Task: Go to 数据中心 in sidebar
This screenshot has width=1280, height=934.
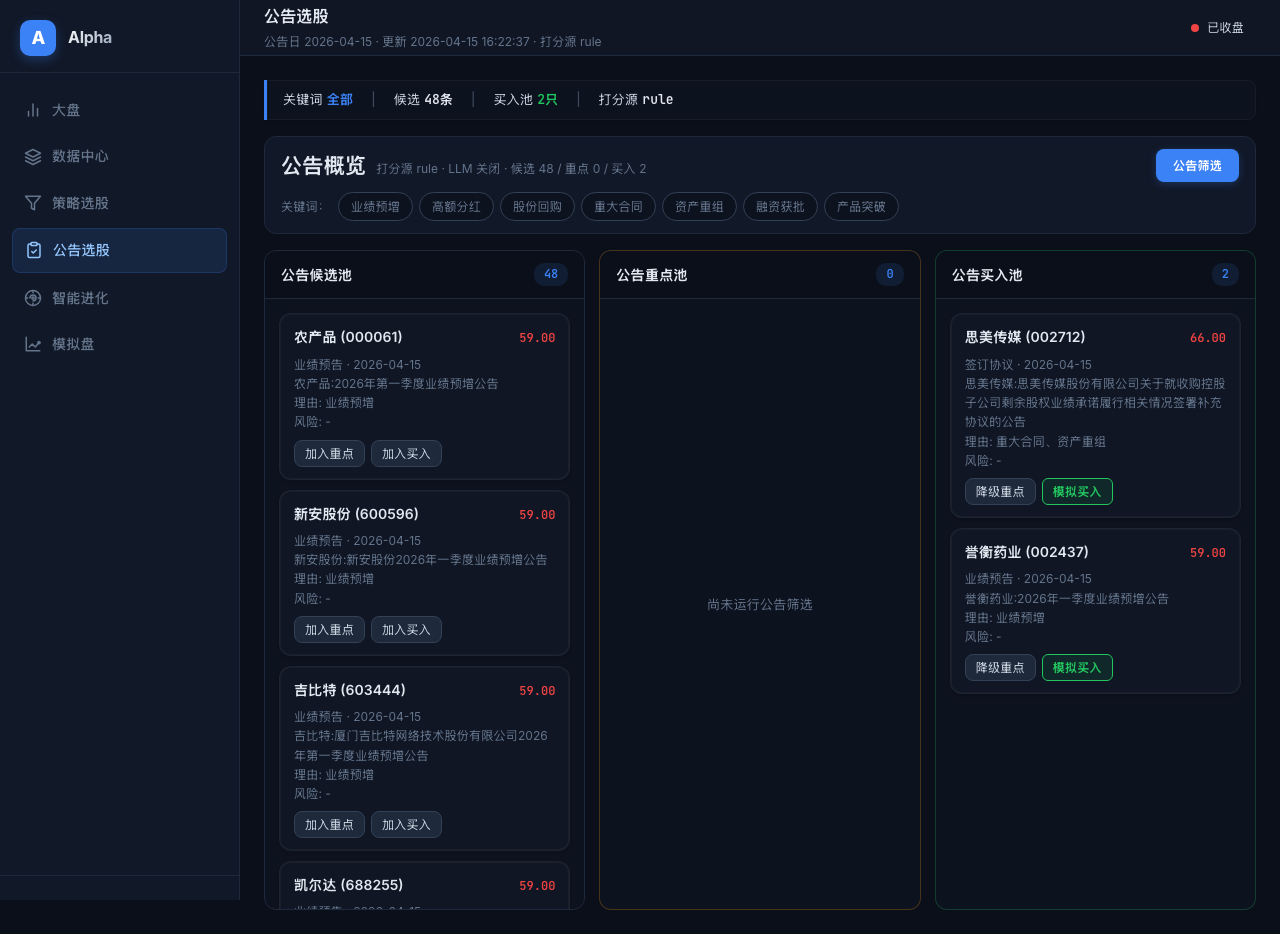Action: [x=119, y=156]
